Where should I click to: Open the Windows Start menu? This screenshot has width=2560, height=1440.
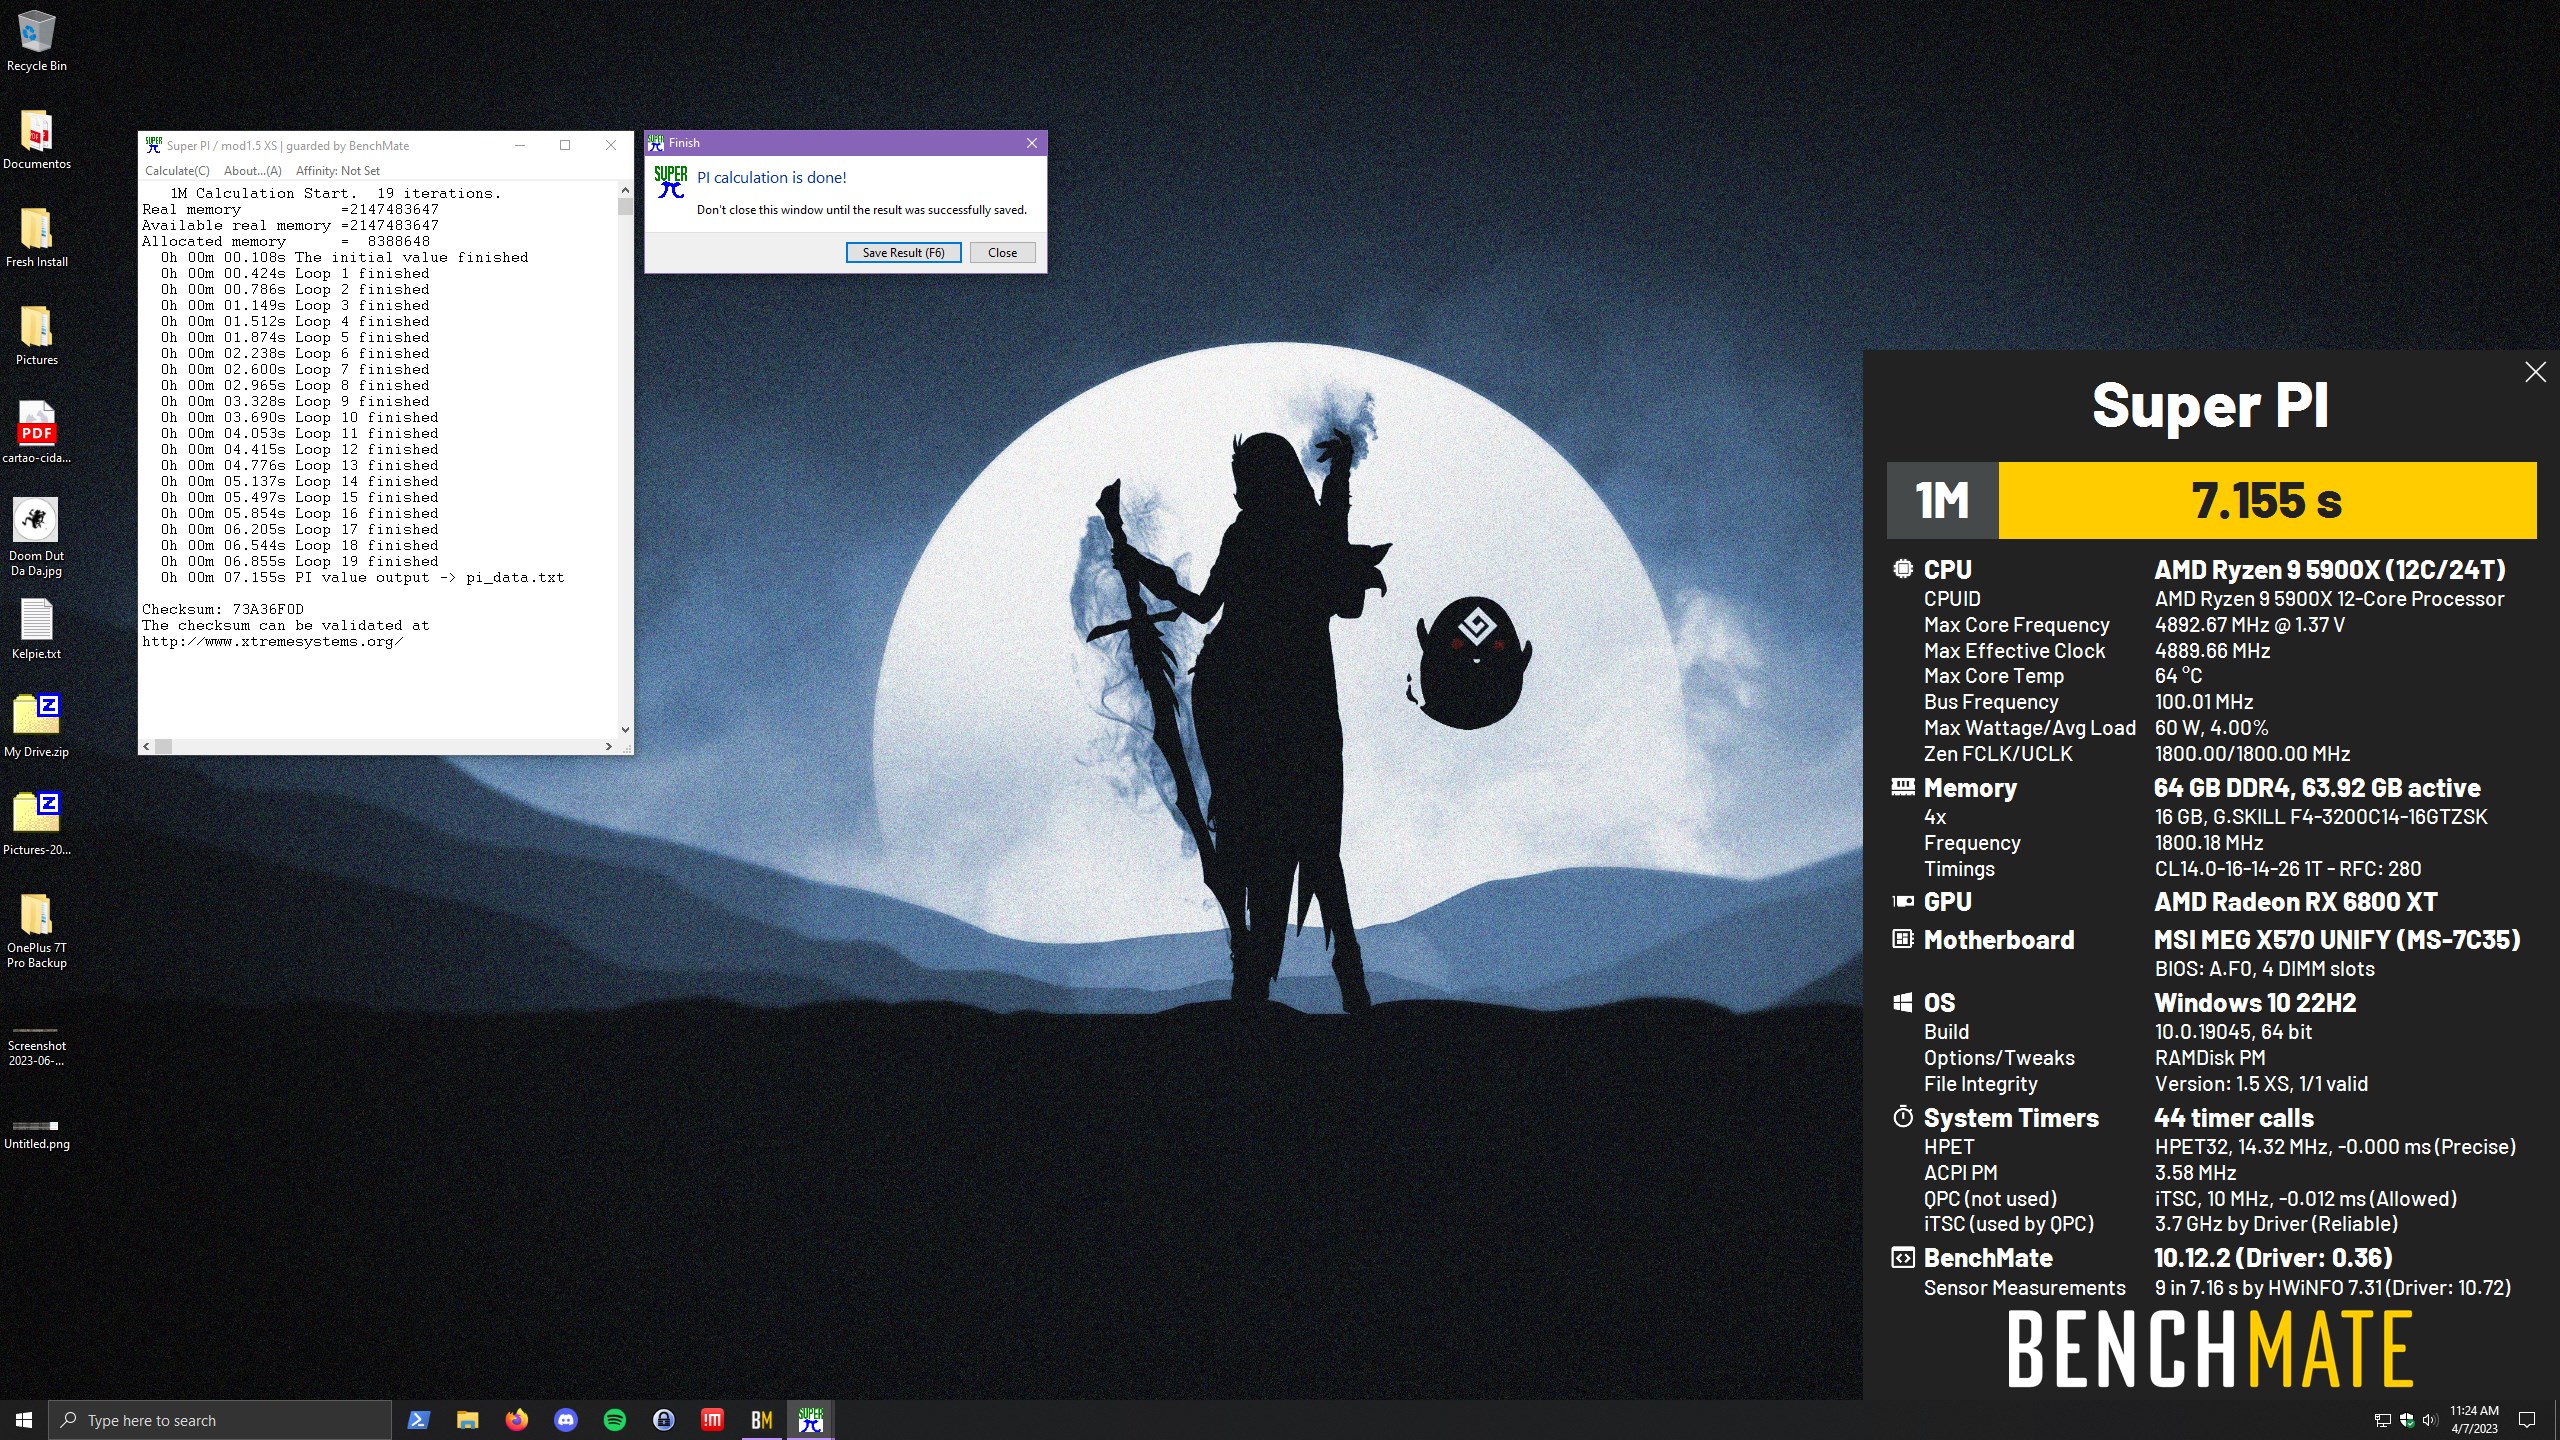pos(24,1420)
